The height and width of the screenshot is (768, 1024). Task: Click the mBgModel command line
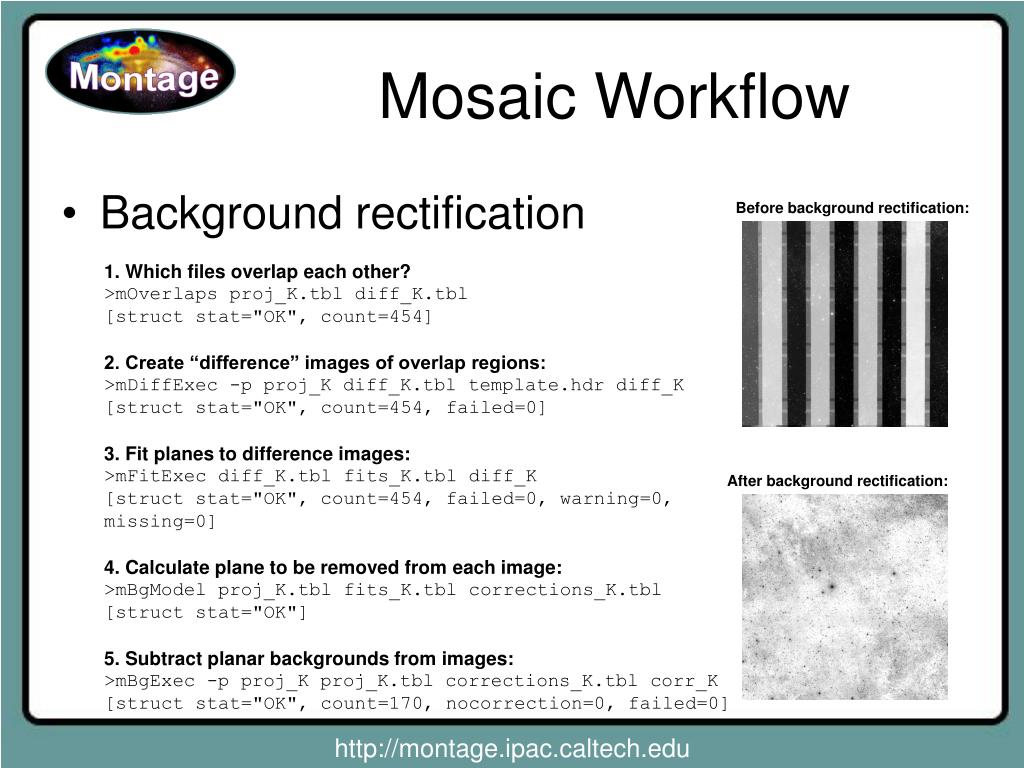click(382, 590)
